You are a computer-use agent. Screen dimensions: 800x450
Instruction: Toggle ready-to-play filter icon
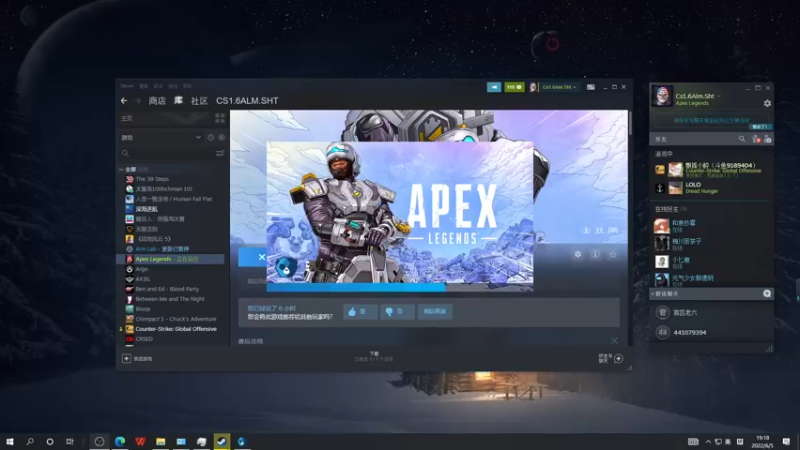[x=221, y=137]
